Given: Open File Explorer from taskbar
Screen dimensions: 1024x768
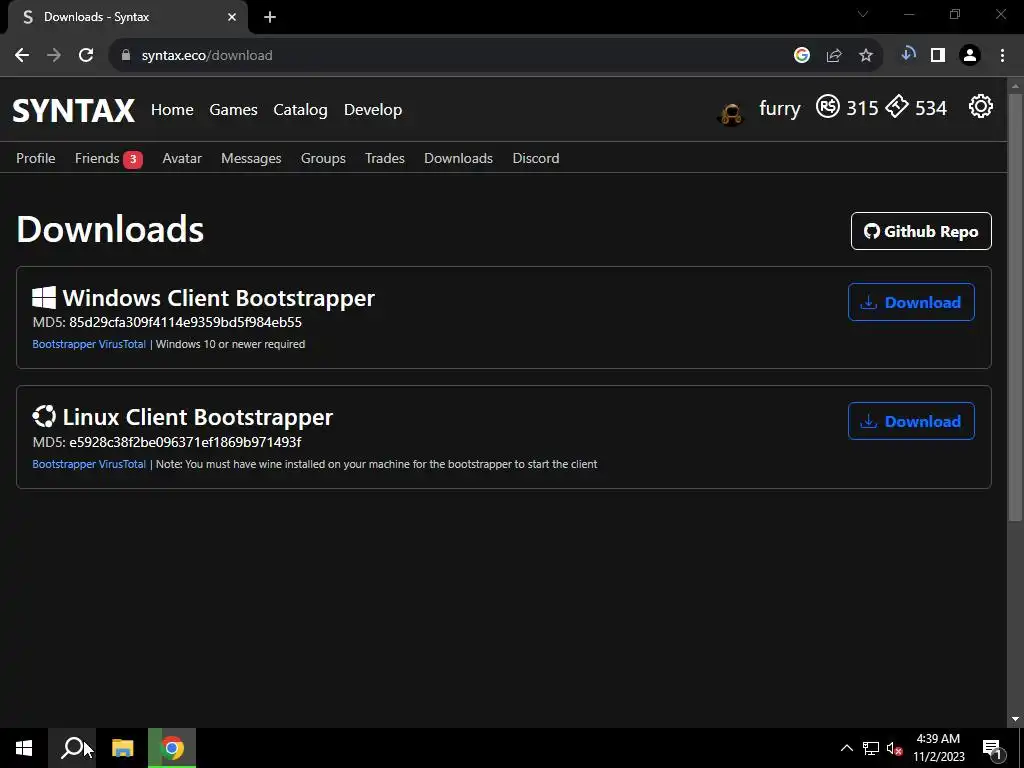Looking at the screenshot, I should point(122,748).
